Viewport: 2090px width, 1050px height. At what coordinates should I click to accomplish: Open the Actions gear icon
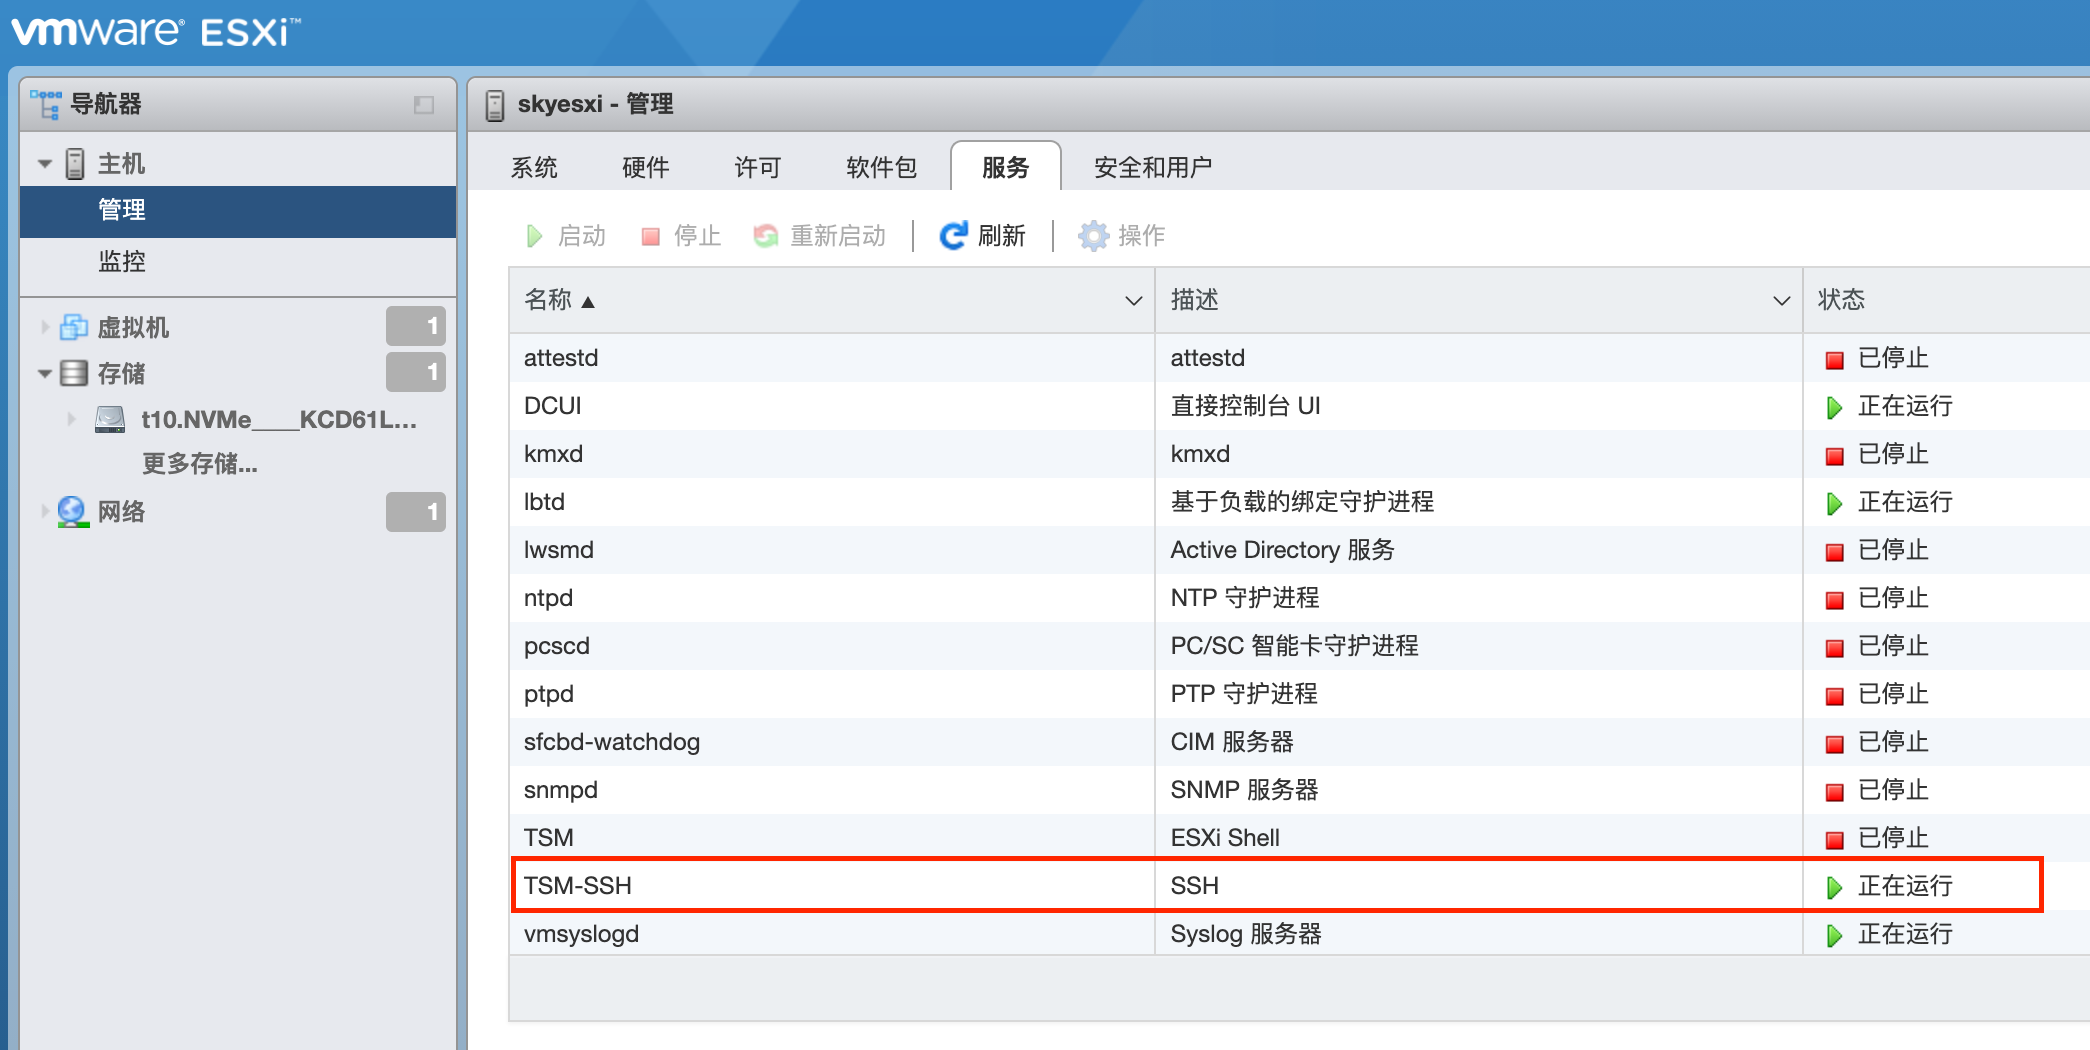coord(1093,236)
